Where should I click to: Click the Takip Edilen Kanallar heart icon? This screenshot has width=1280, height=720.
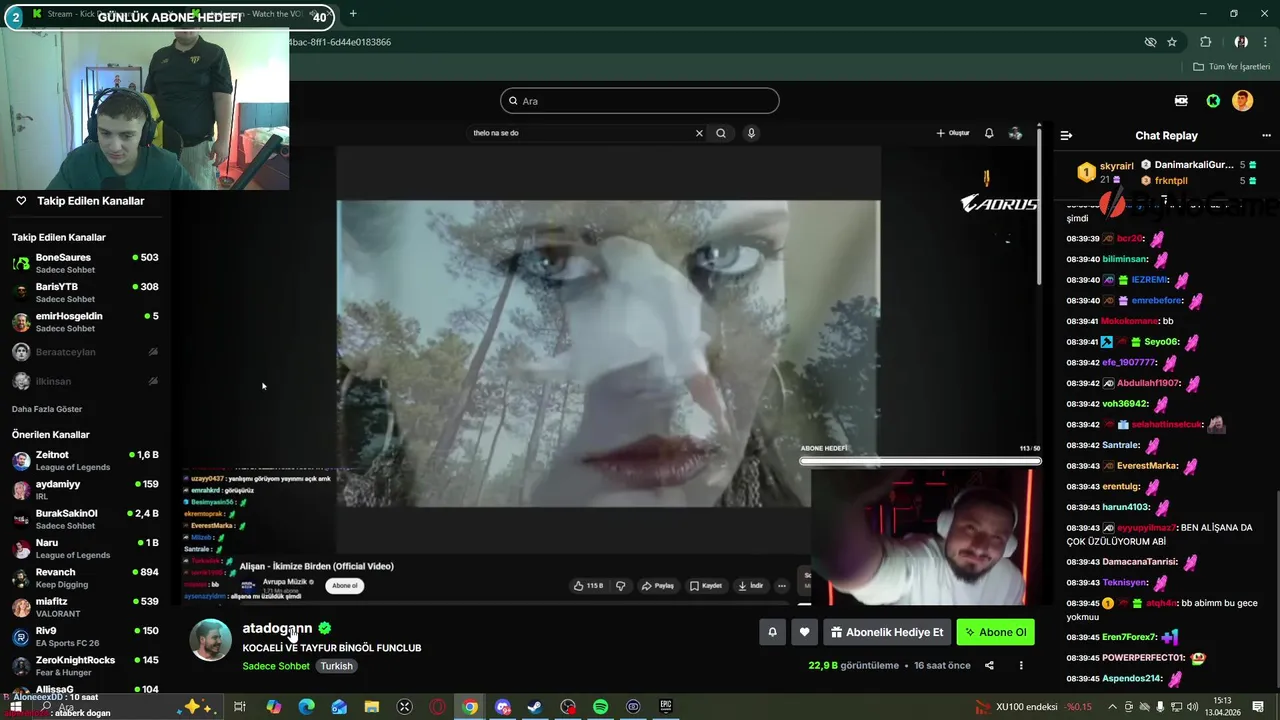[21, 201]
